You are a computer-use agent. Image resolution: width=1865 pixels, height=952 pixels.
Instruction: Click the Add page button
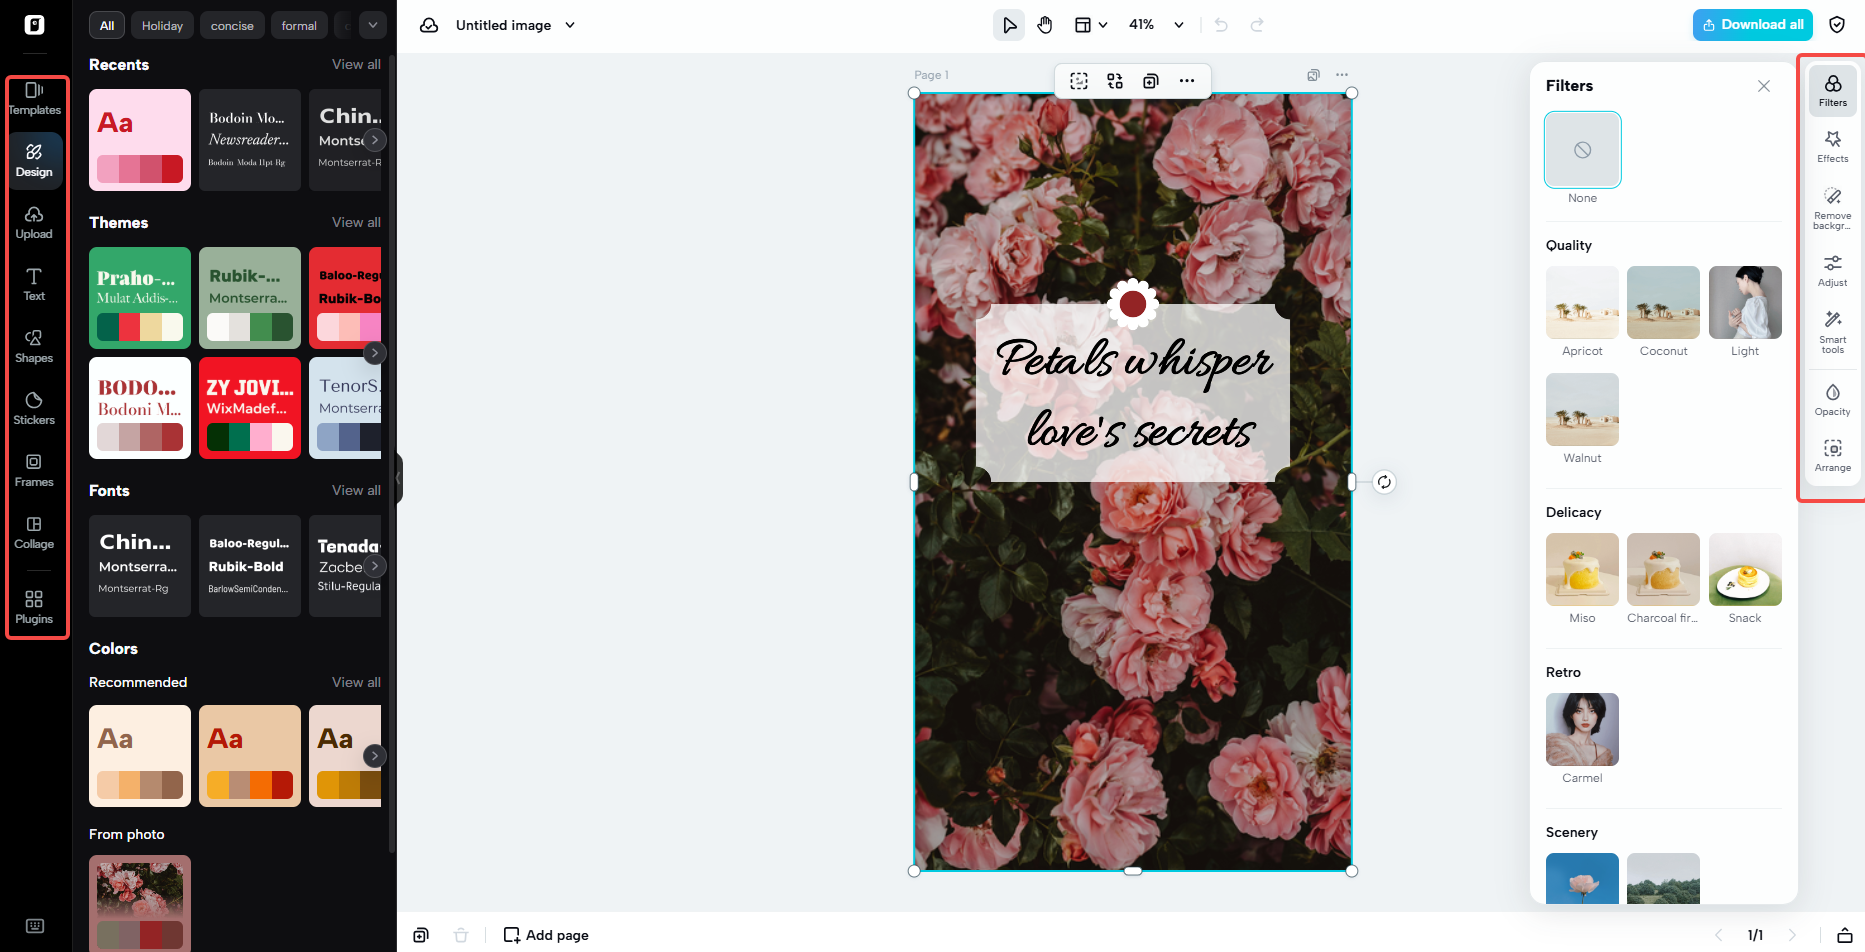546,935
